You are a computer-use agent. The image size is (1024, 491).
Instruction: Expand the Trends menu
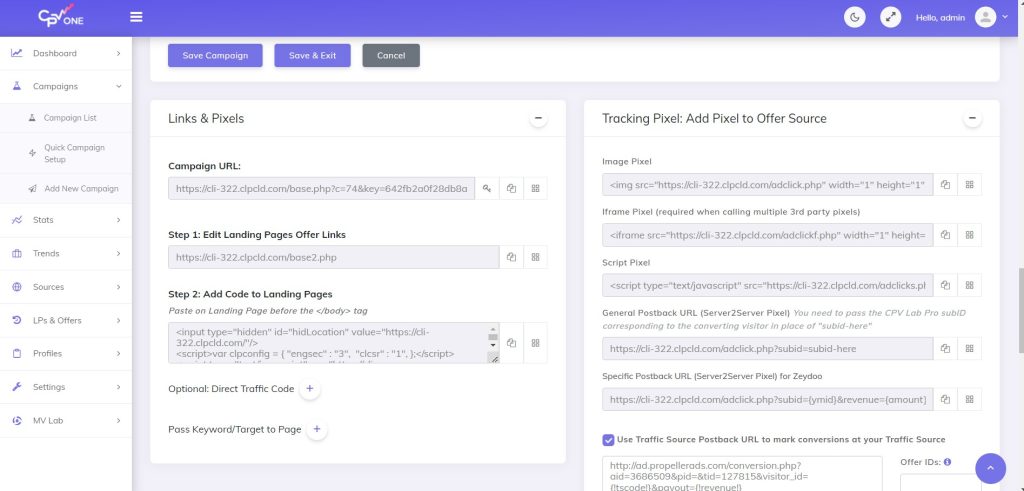click(118, 253)
